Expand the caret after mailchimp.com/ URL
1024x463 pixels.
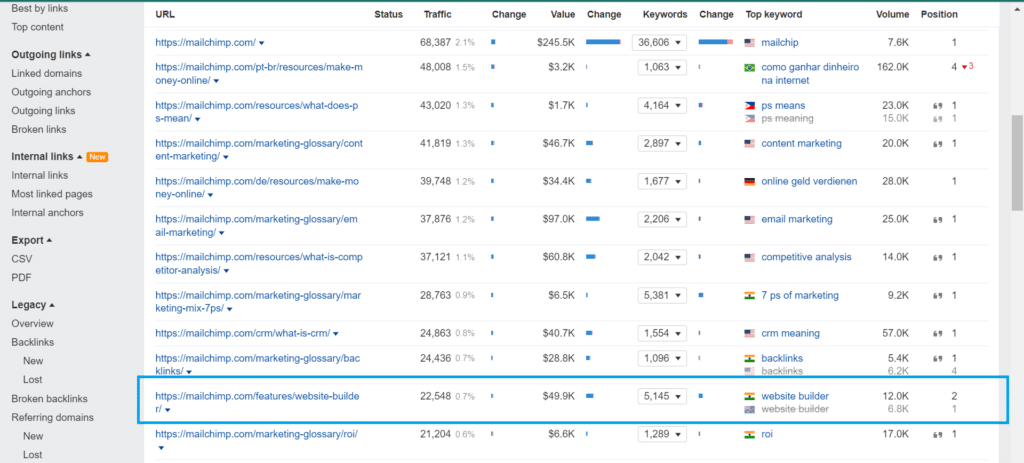[x=262, y=43]
